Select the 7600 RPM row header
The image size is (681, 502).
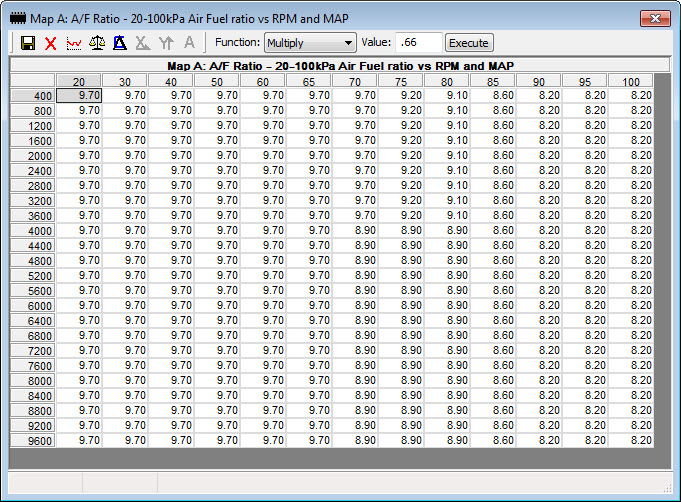[x=33, y=366]
